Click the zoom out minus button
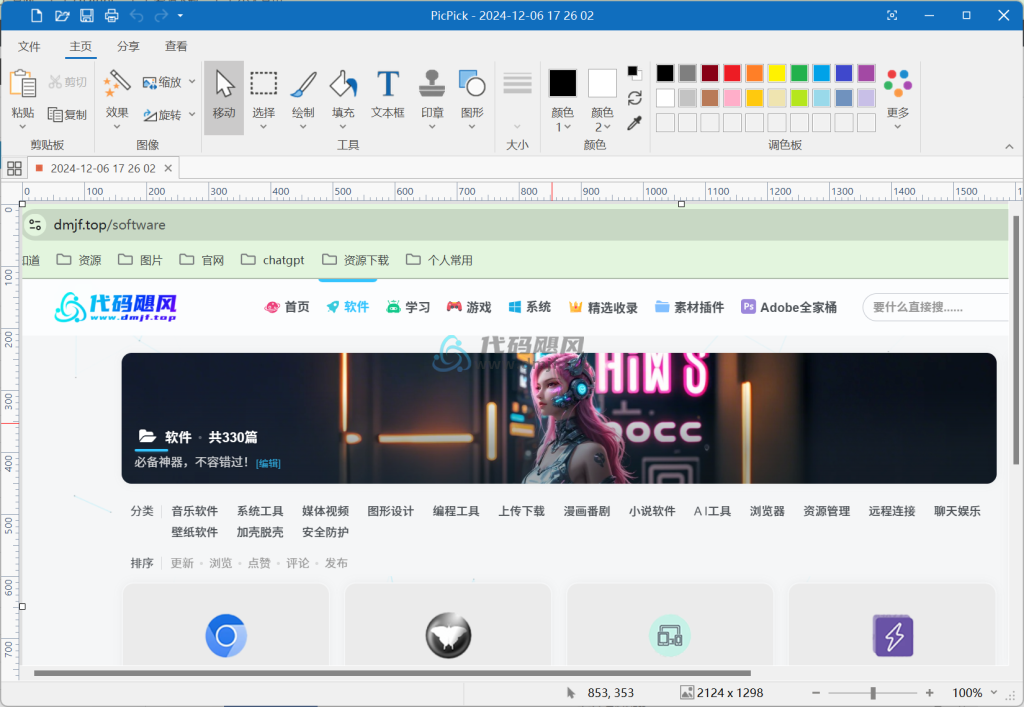 coord(816,693)
